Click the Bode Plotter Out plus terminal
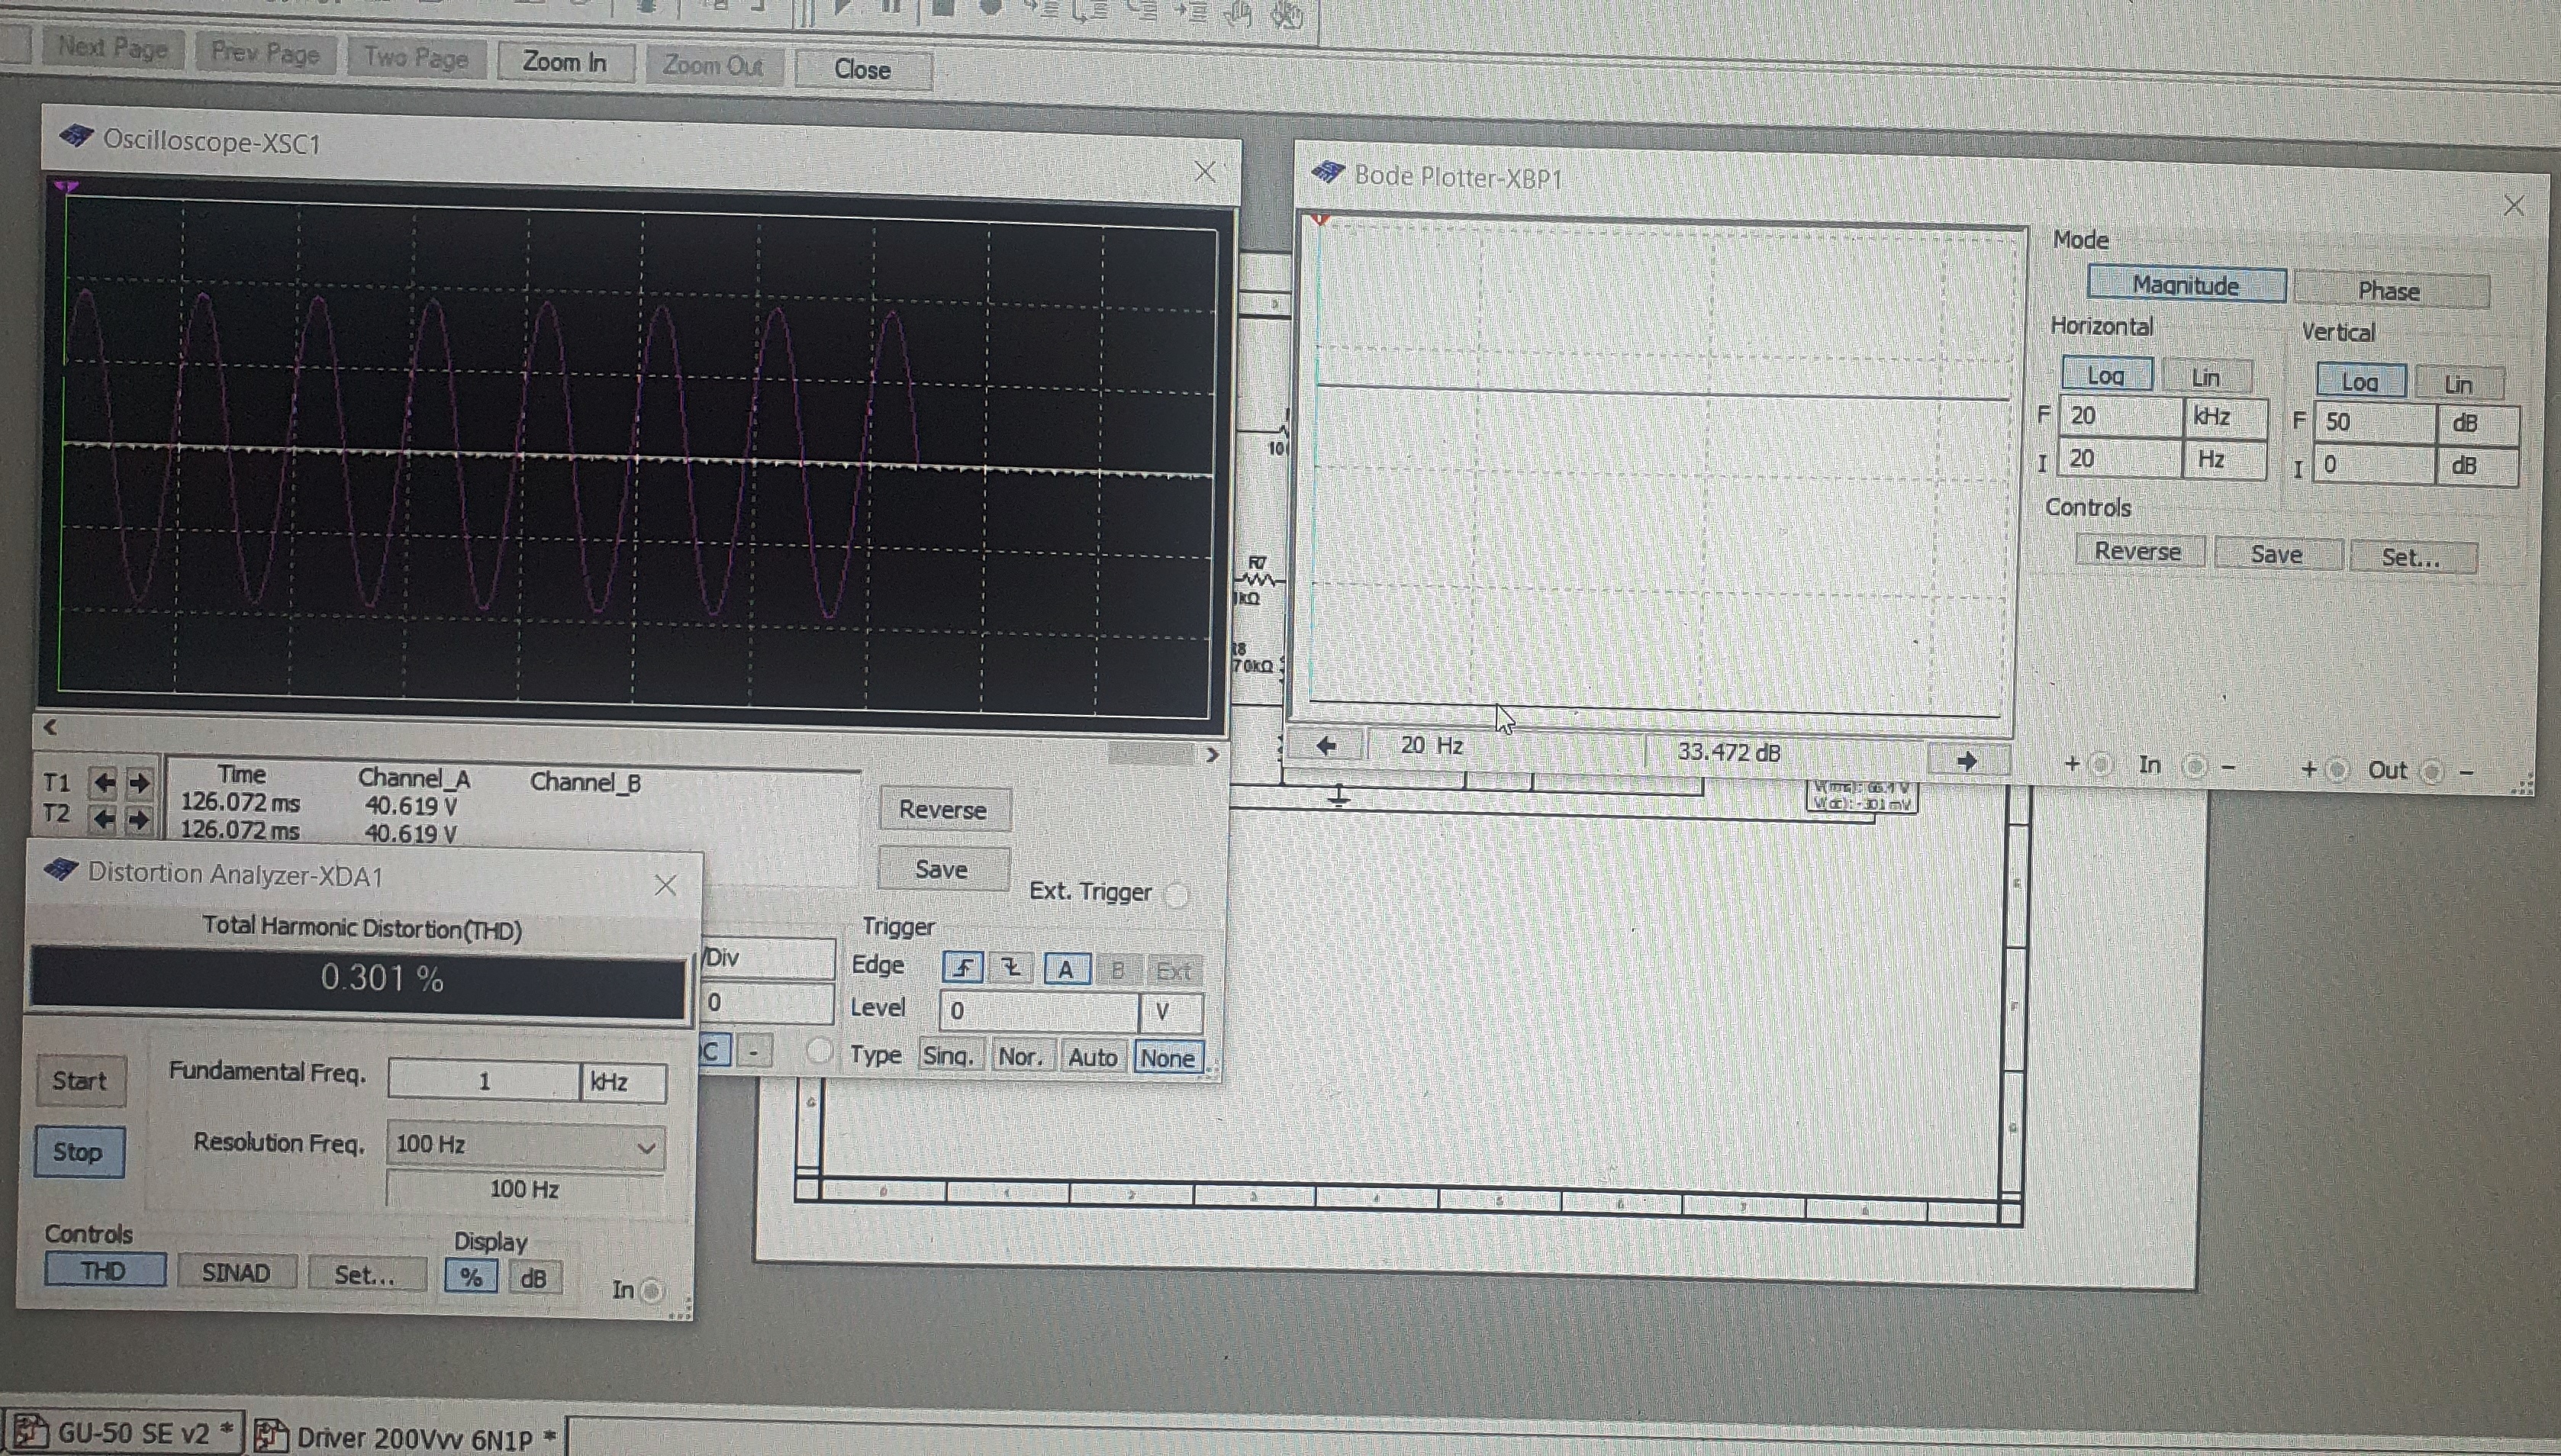 coord(2338,769)
